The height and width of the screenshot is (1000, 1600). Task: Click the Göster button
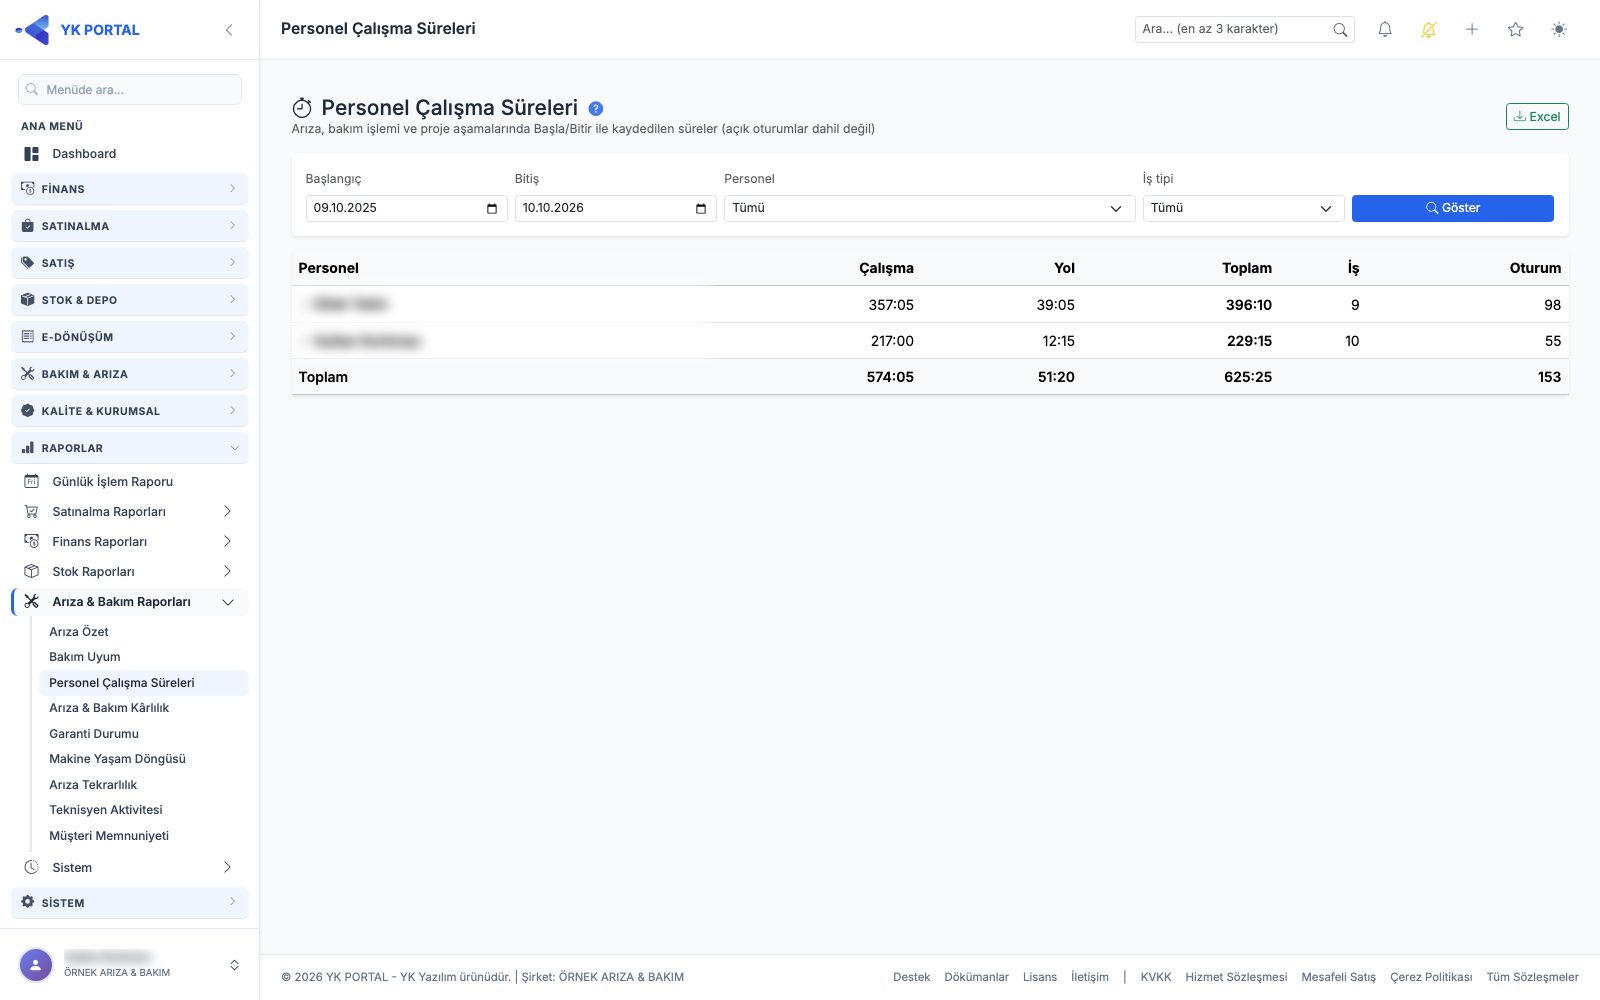1453,208
